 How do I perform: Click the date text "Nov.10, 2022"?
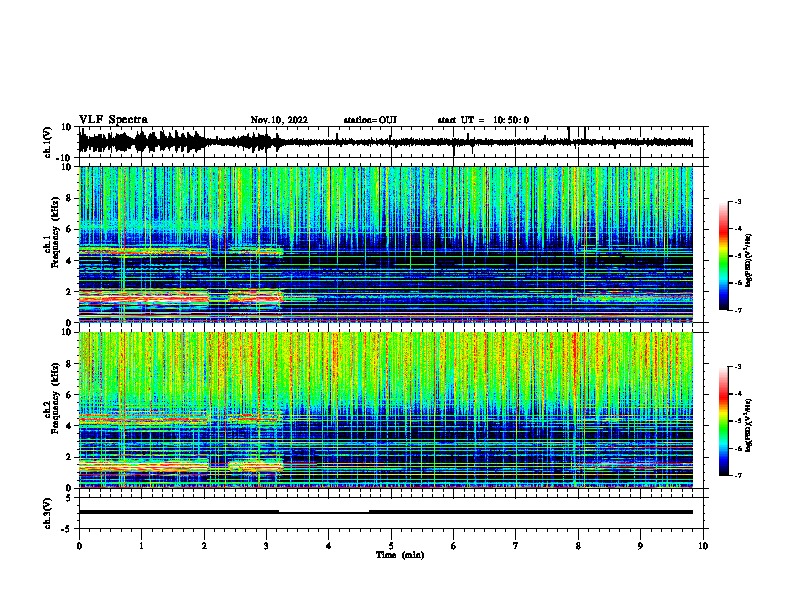[x=279, y=120]
